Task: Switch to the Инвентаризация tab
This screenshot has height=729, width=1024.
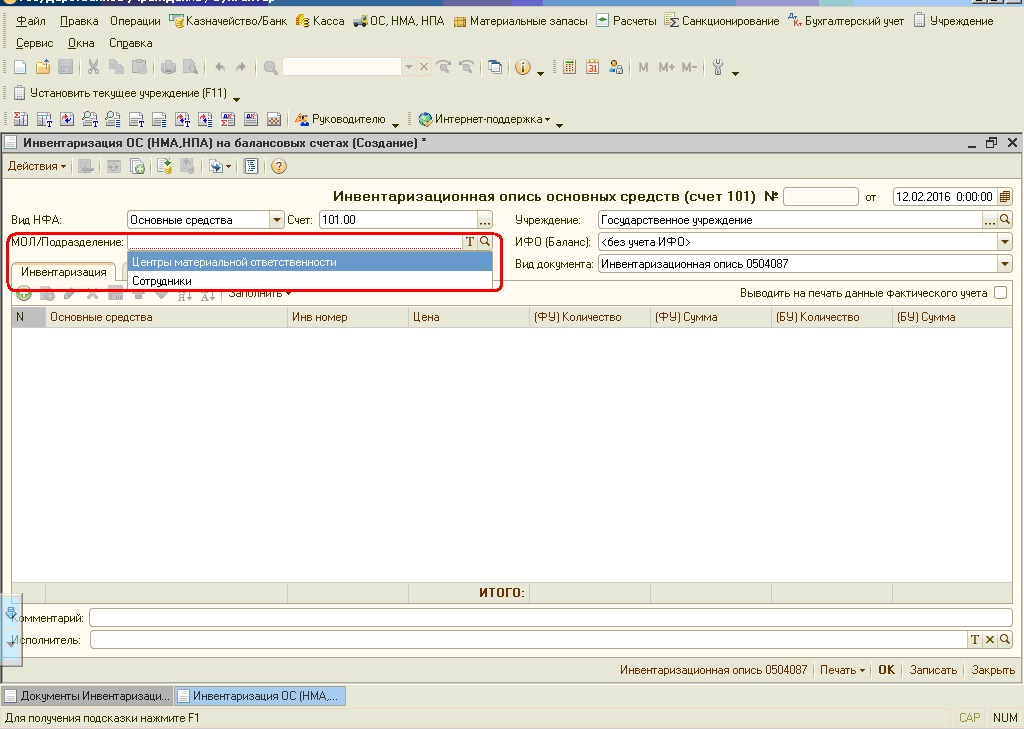Action: (x=64, y=272)
